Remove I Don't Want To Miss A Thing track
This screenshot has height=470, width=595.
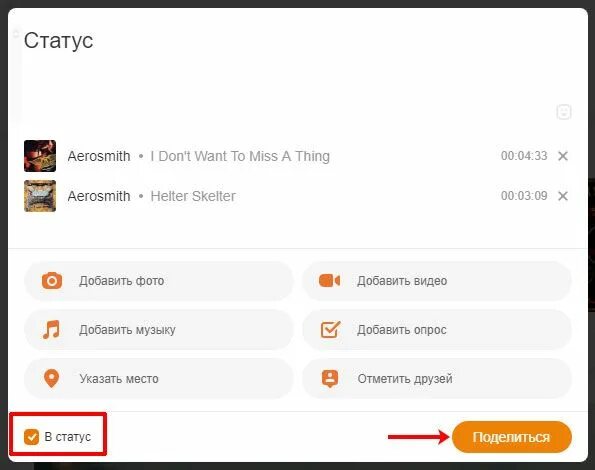coord(563,156)
